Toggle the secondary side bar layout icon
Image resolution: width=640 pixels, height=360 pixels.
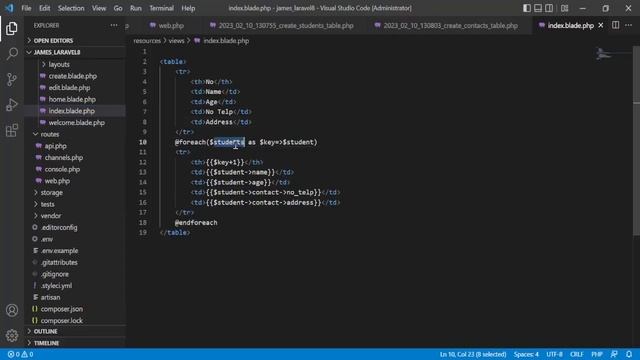549,8
